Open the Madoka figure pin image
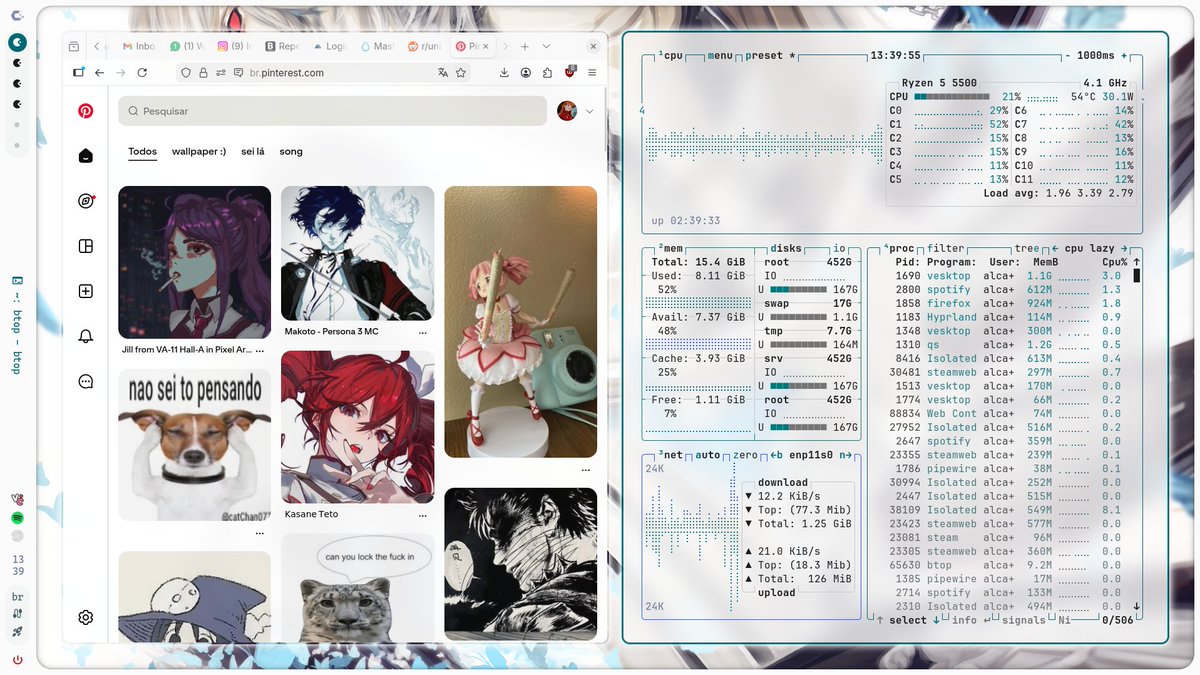Screen dimensions: 1200x675 (520, 322)
